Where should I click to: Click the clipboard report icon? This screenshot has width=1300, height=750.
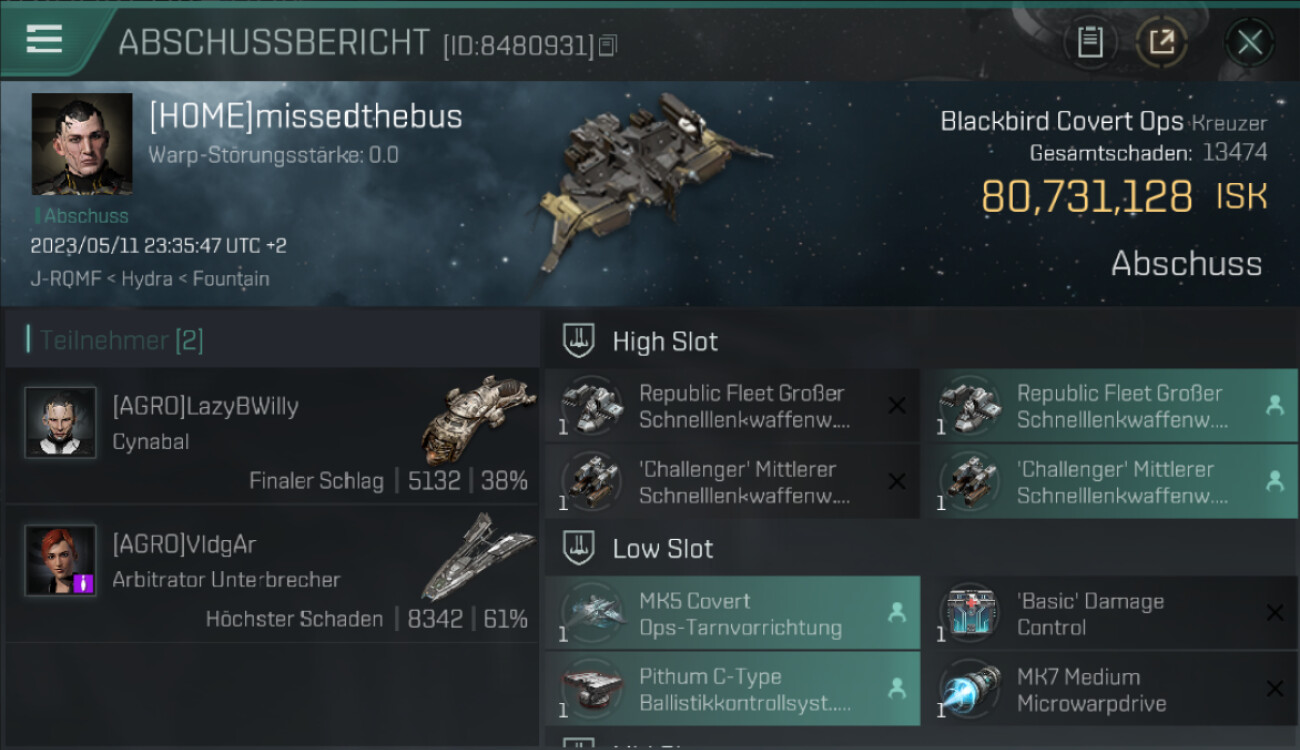(1090, 43)
